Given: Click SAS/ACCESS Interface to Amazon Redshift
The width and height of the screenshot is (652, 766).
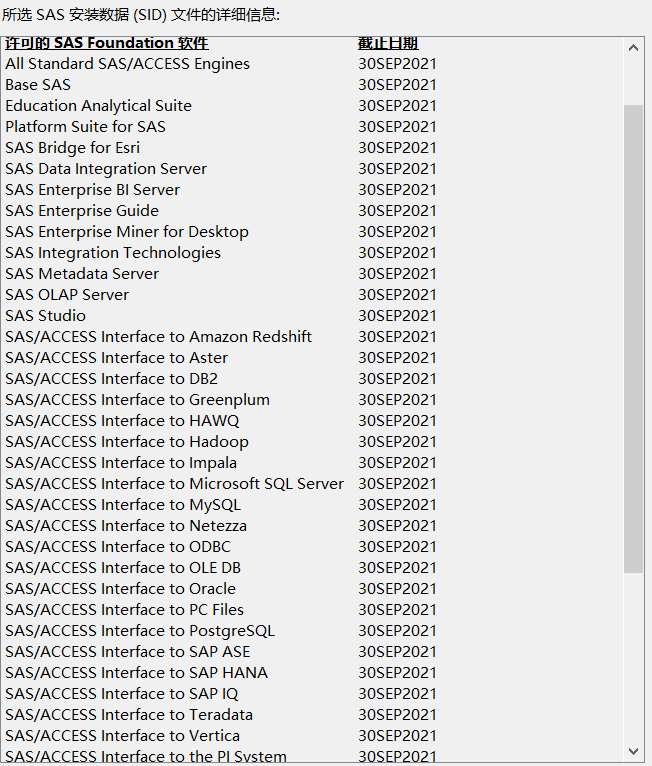Looking at the screenshot, I should [x=159, y=337].
